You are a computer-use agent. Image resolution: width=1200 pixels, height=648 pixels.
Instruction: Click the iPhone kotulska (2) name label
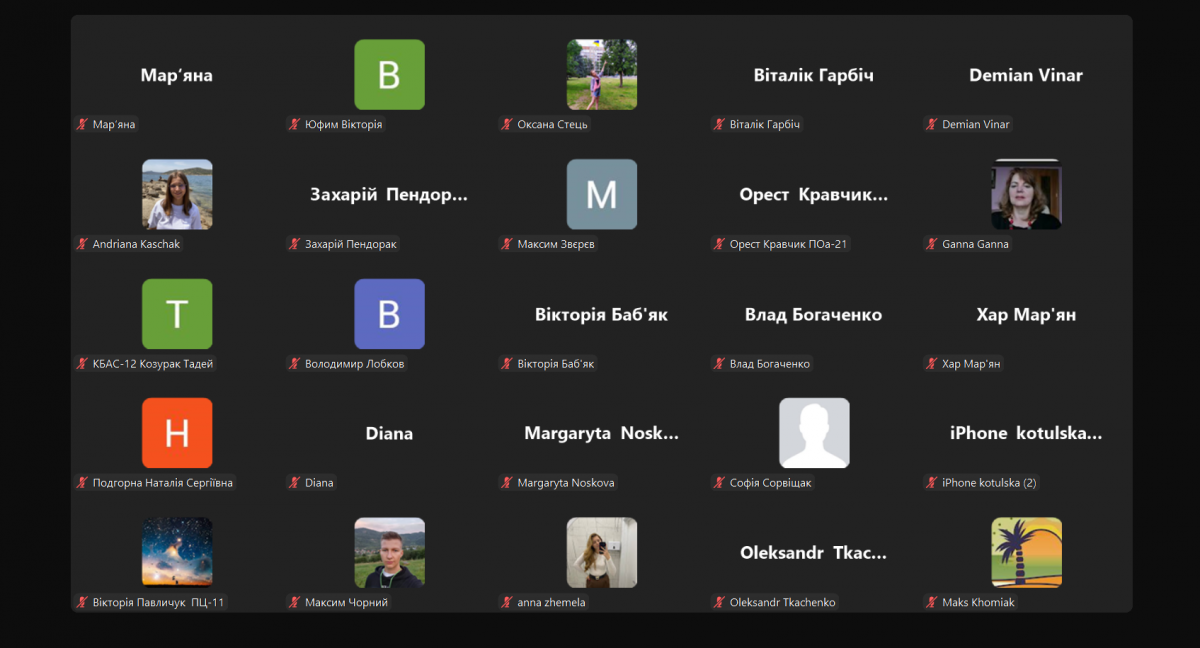(x=988, y=483)
